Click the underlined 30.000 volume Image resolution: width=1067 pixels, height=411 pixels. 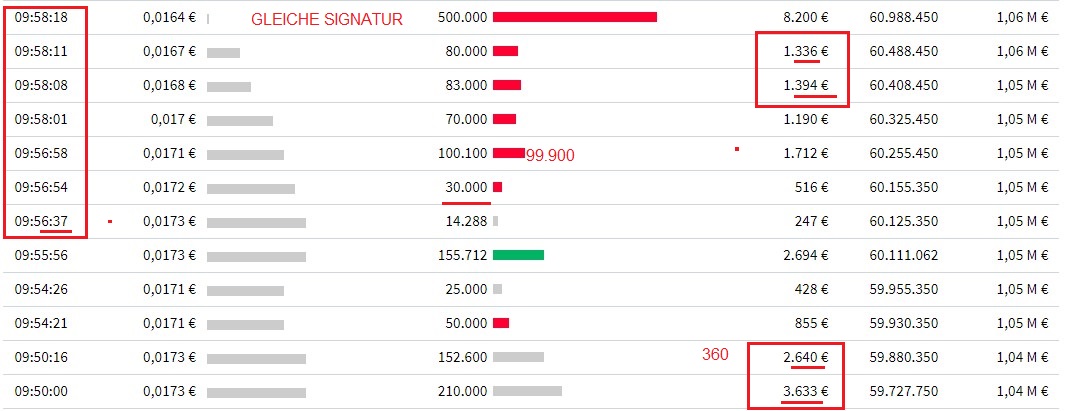tap(466, 187)
